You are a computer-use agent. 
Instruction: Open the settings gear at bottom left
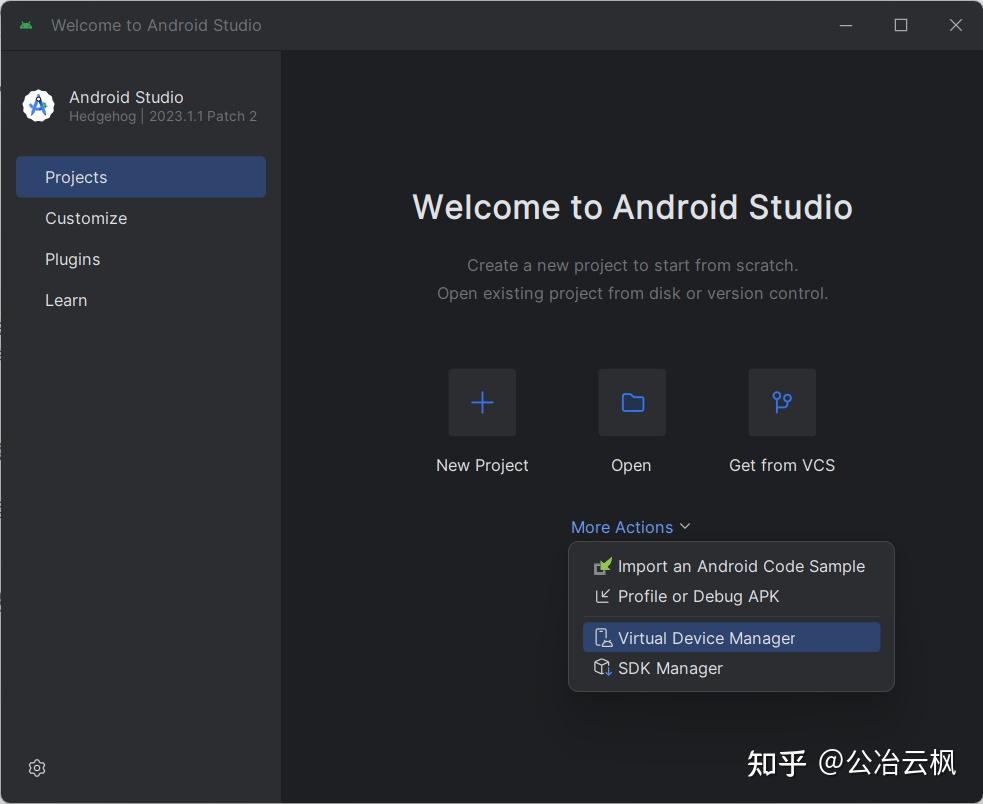(37, 768)
